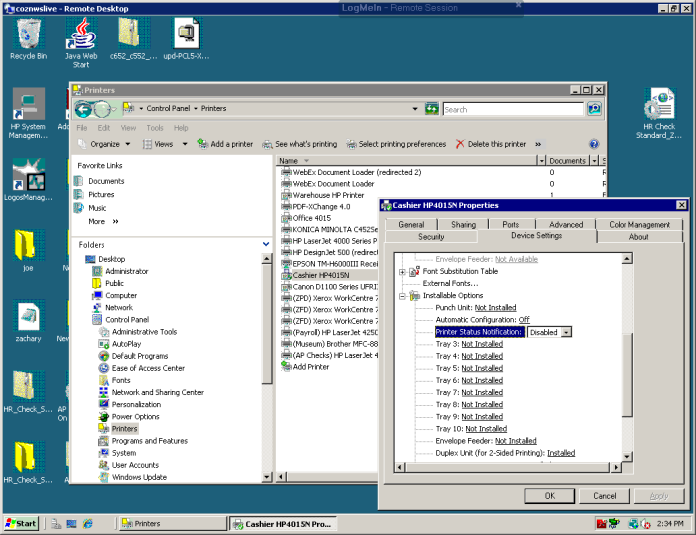Select Control Panel in the Folders tree
The width and height of the screenshot is (696, 535).
coord(126,320)
